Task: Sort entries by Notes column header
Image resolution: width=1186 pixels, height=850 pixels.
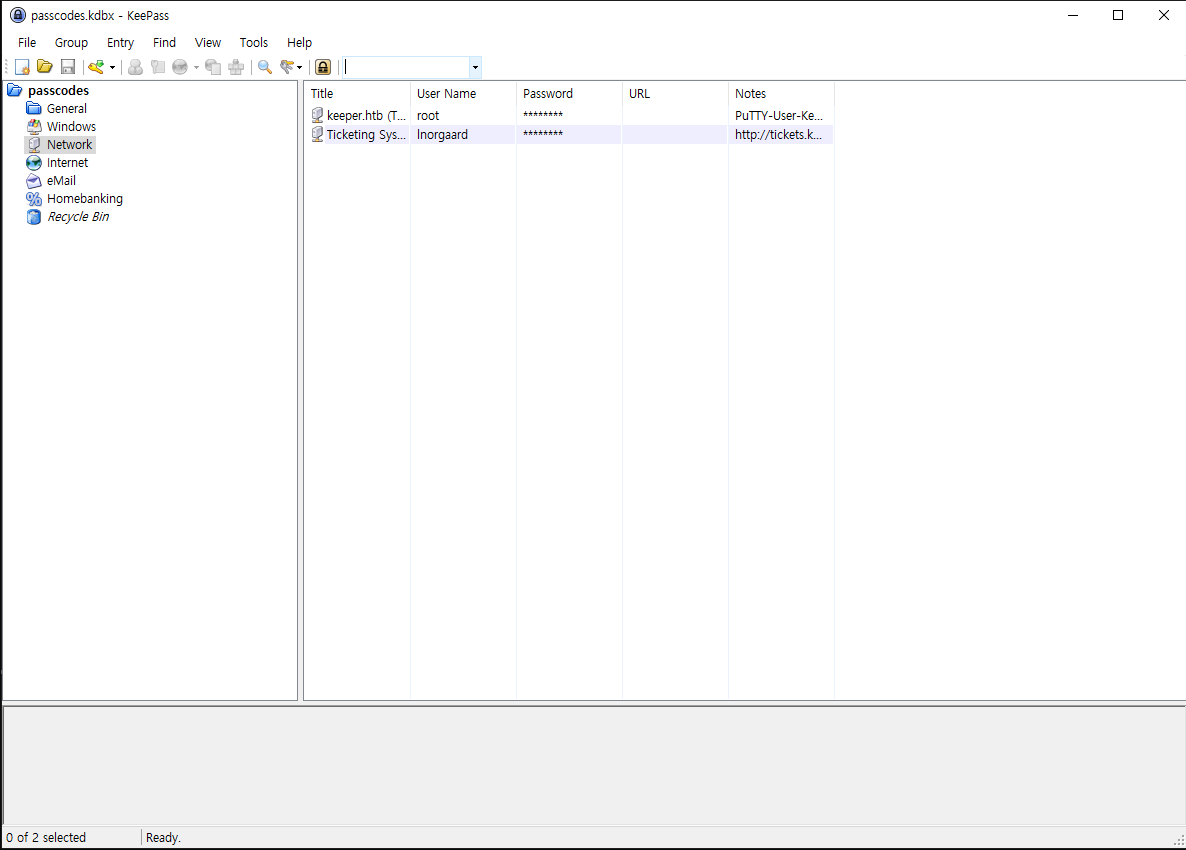Action: 781,94
